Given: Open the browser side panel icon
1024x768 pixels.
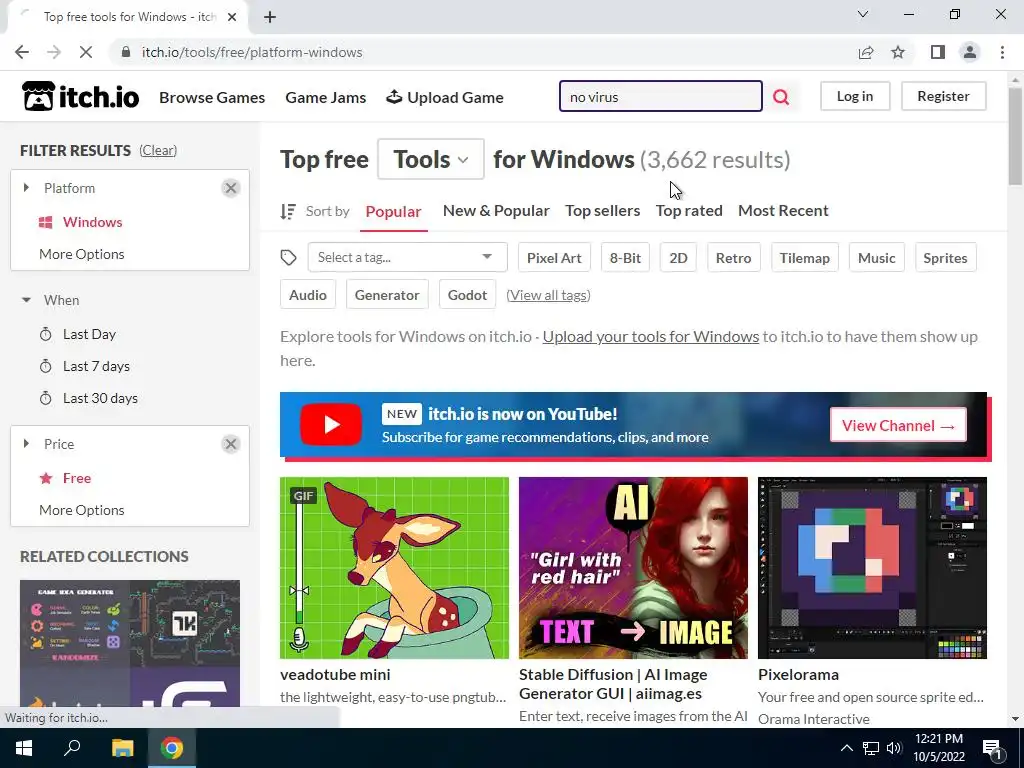Looking at the screenshot, I should [x=938, y=52].
